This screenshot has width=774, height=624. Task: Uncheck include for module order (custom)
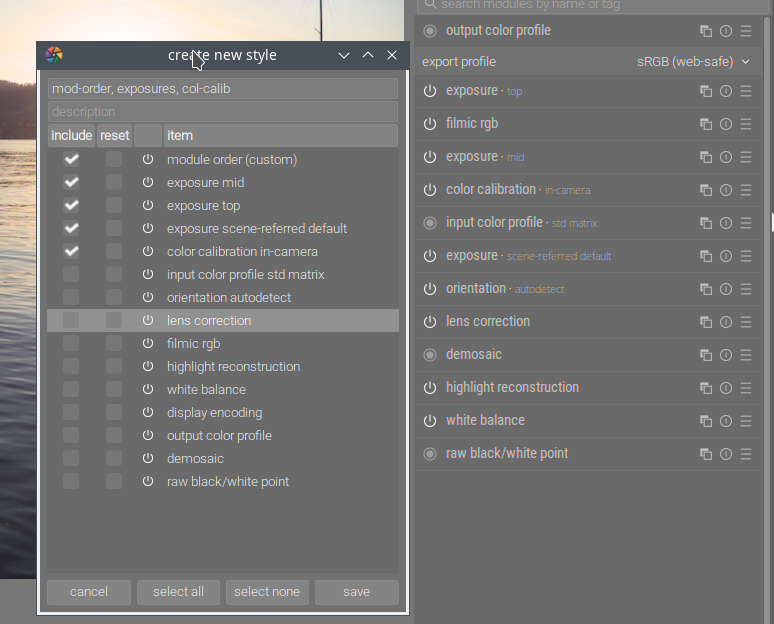[x=71, y=159]
